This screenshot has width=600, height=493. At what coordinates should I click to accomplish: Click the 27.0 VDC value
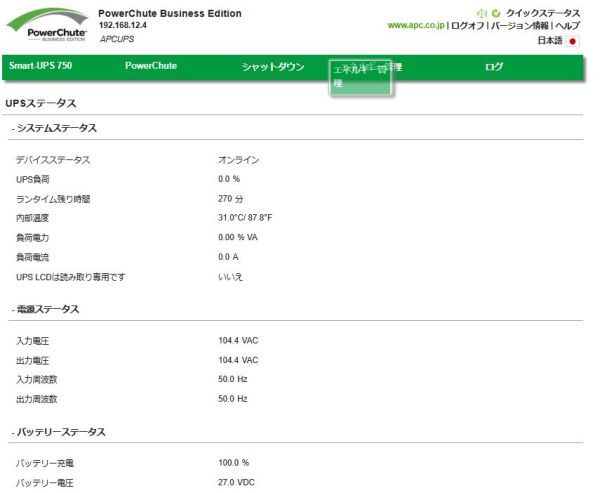pyautogui.click(x=236, y=482)
